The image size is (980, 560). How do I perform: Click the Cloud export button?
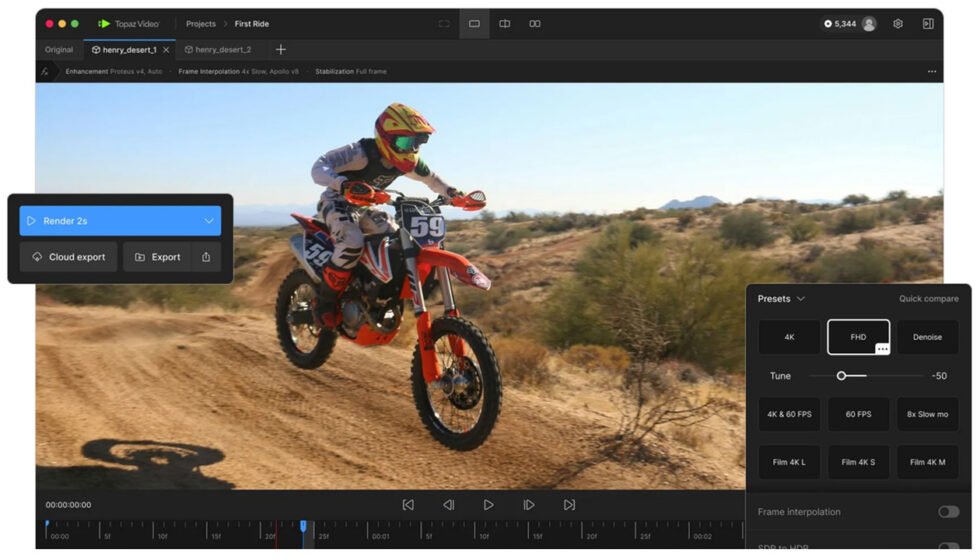click(69, 257)
